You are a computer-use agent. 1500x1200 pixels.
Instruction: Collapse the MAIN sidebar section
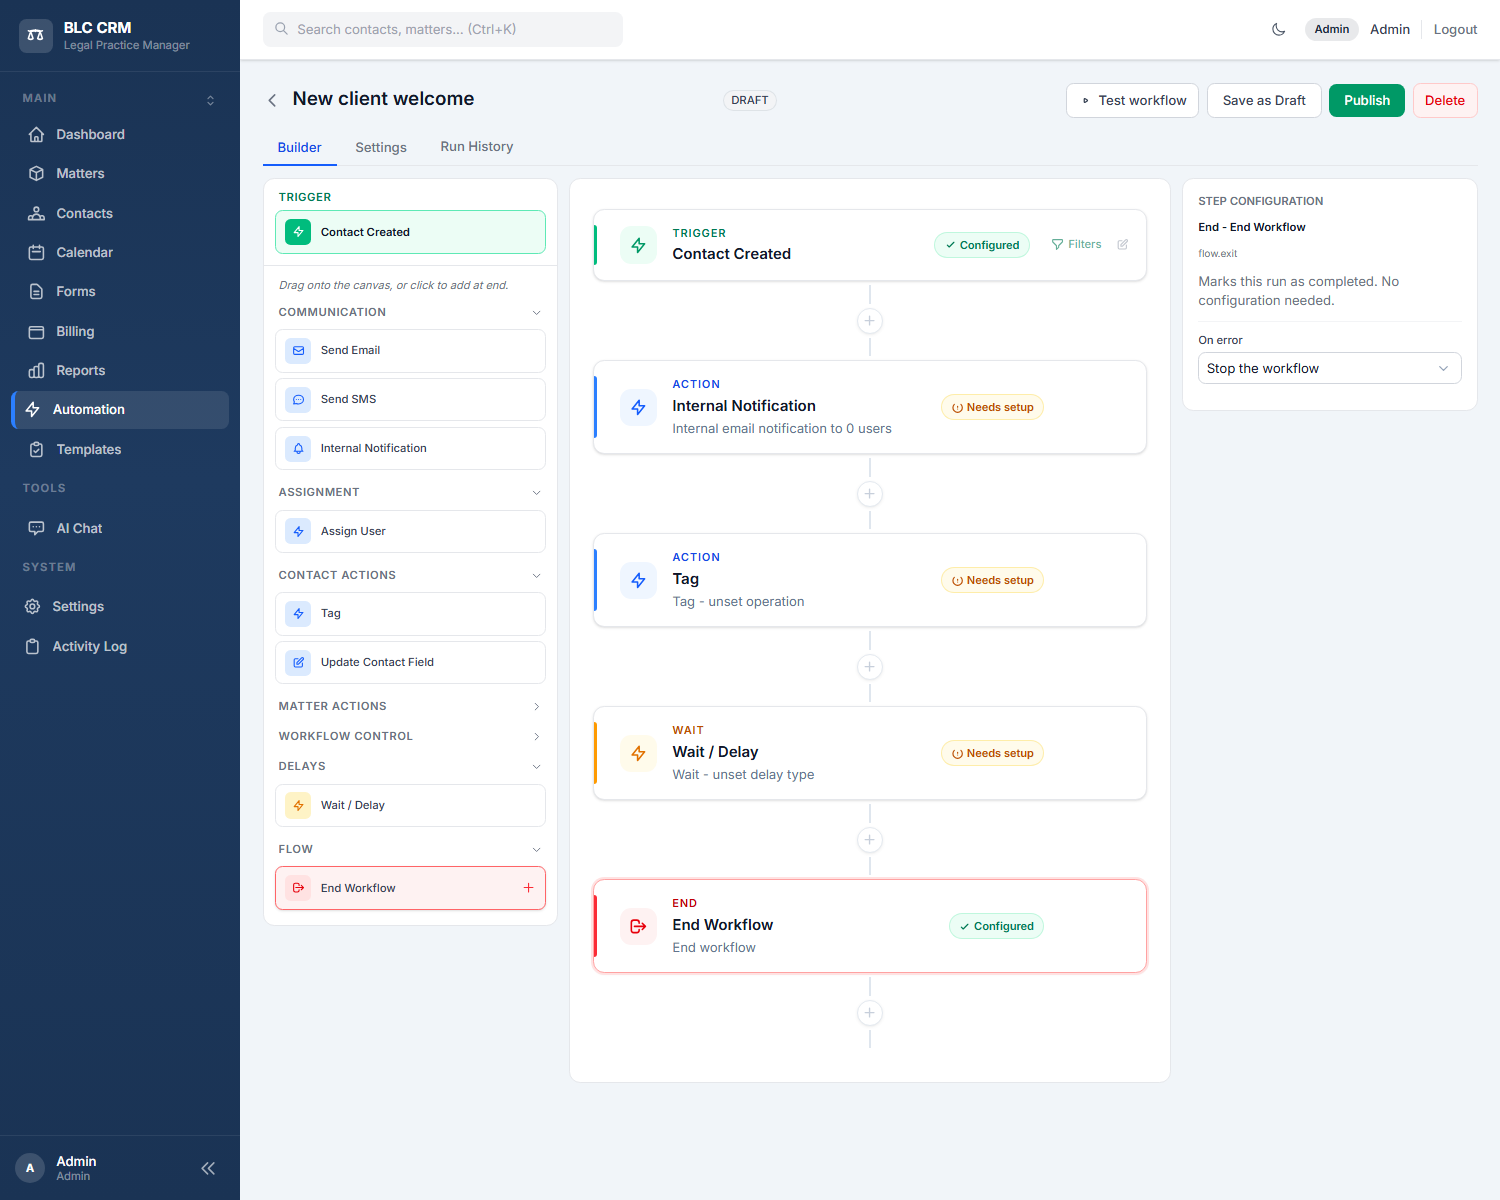(210, 100)
